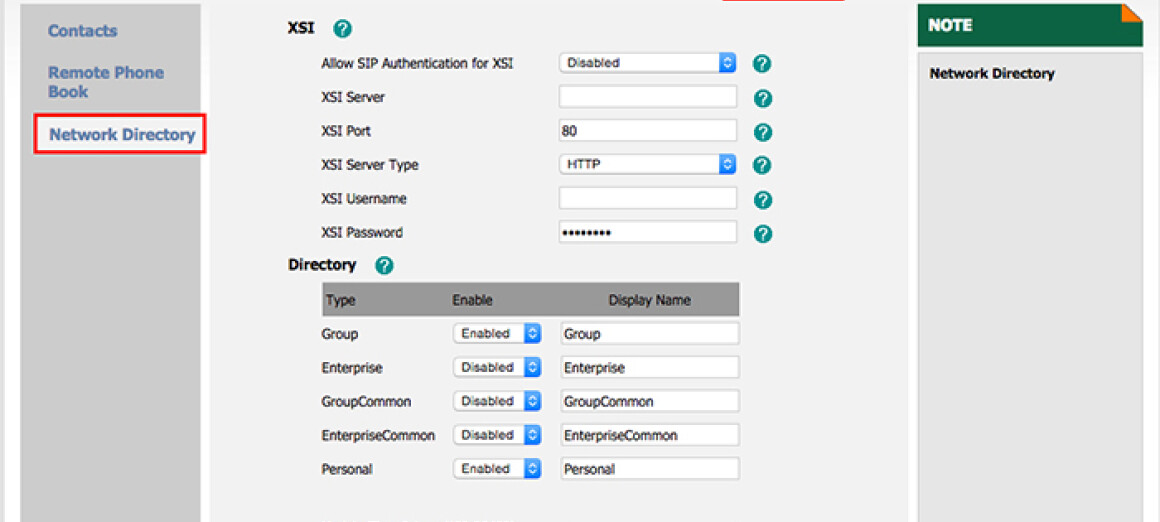The width and height of the screenshot is (1160, 522).
Task: Open the Contacts sidebar item
Action: point(82,31)
